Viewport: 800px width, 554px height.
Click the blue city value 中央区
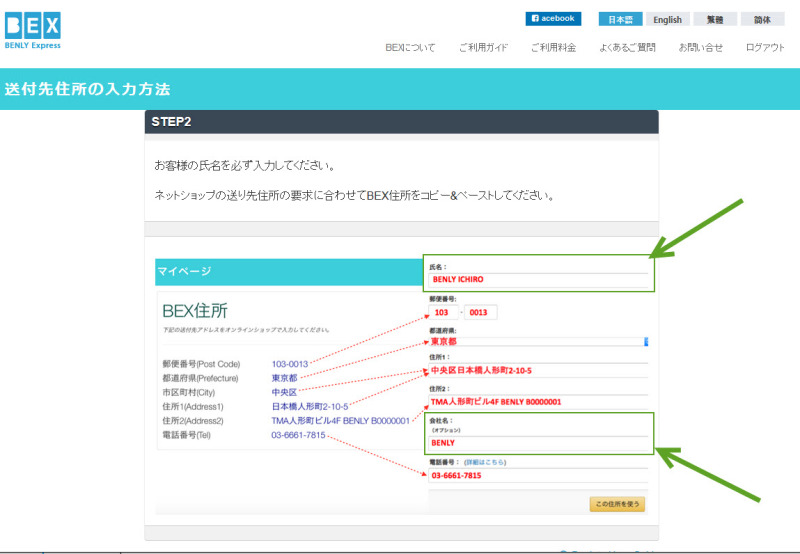284,393
